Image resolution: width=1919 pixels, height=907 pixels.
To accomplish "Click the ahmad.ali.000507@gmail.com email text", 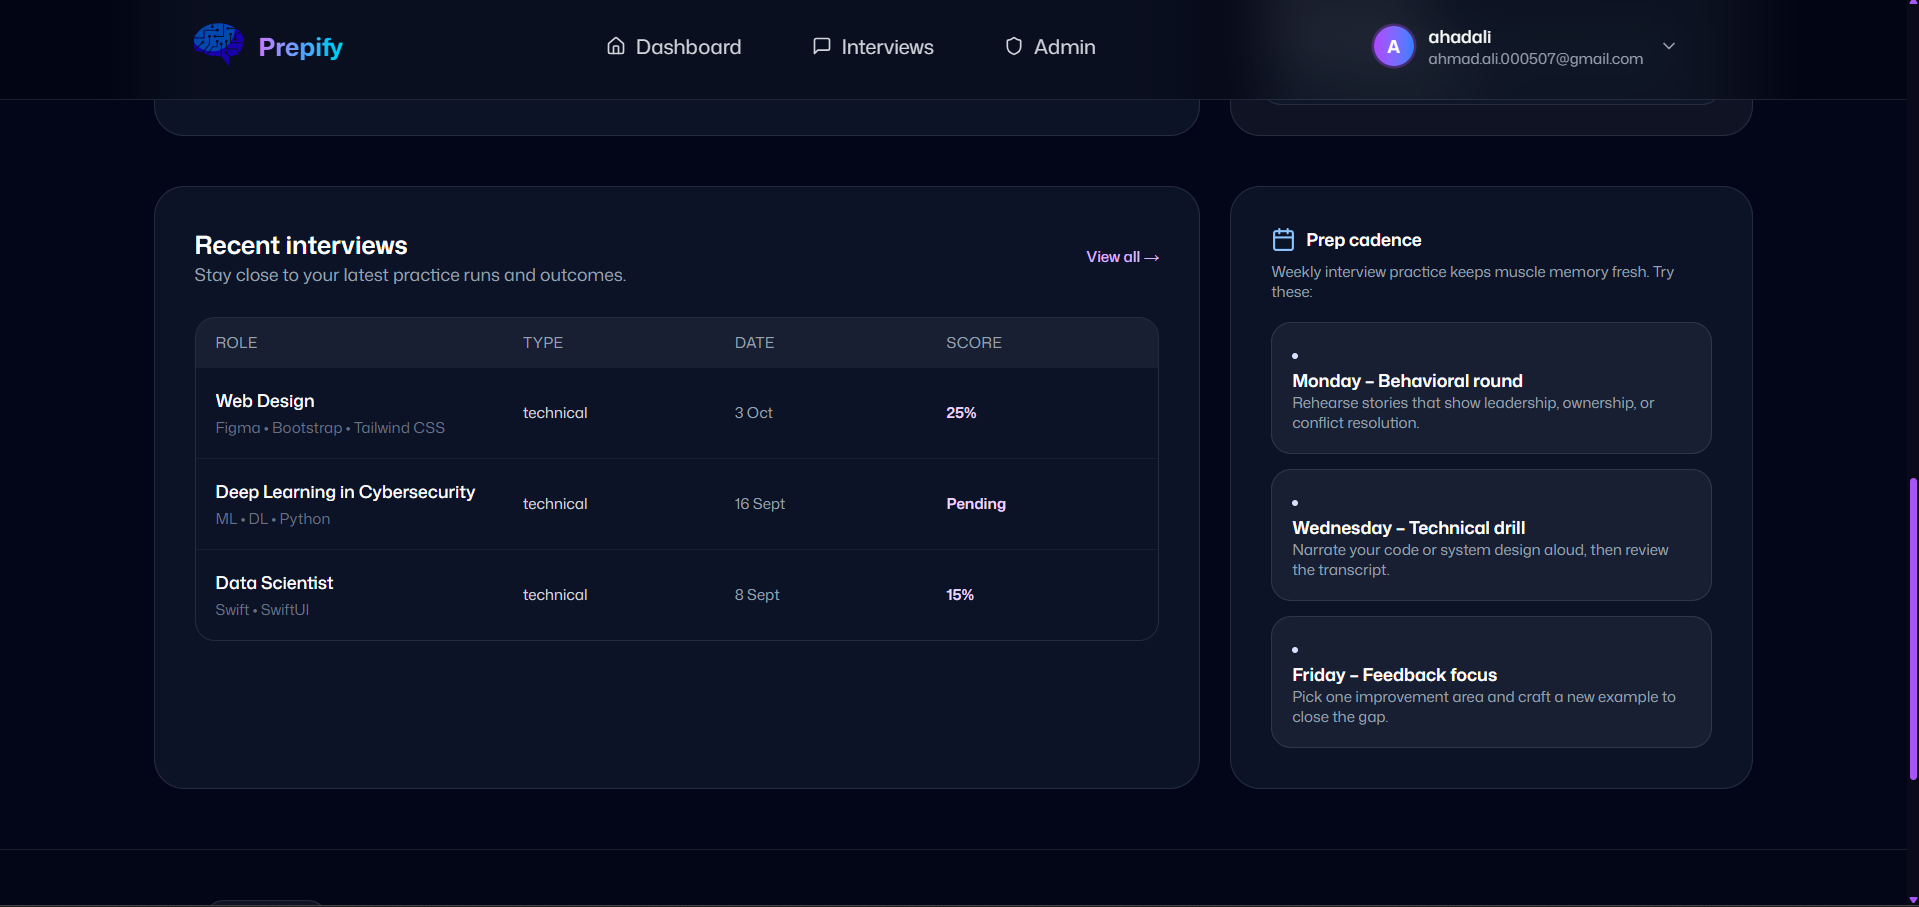I will point(1535,59).
